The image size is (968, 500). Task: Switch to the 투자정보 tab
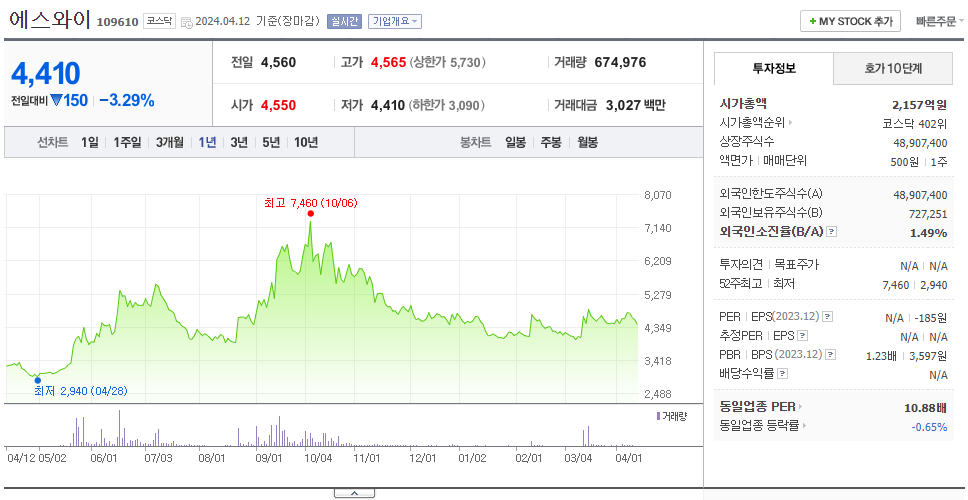(x=774, y=69)
